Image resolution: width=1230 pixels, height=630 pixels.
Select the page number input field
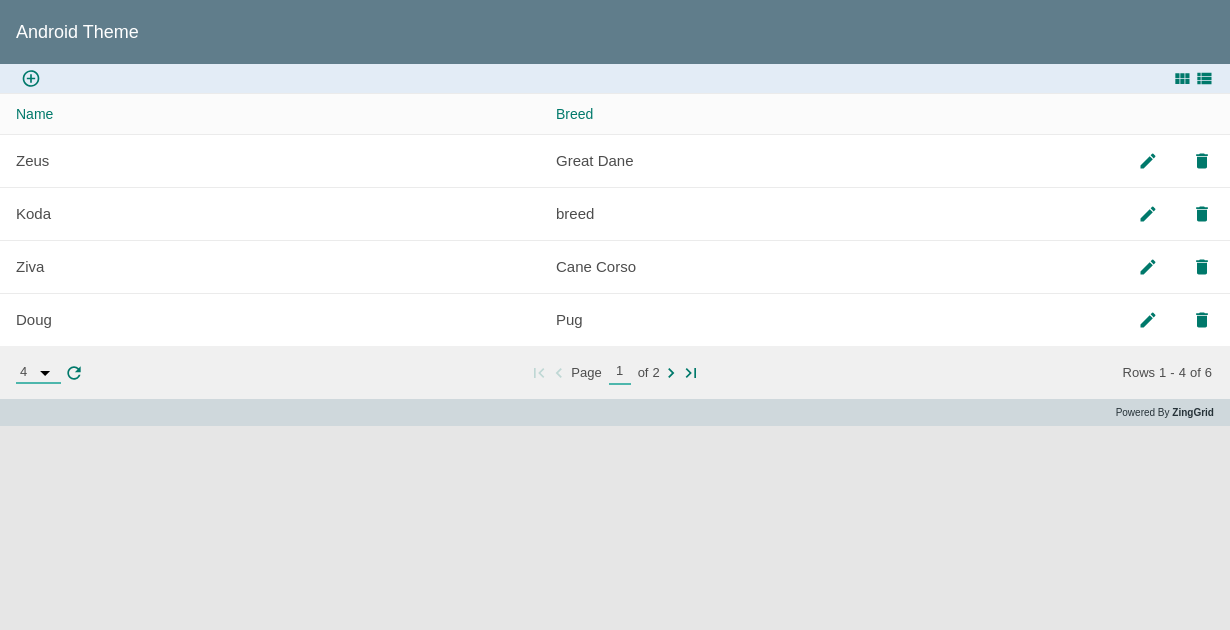tap(620, 371)
